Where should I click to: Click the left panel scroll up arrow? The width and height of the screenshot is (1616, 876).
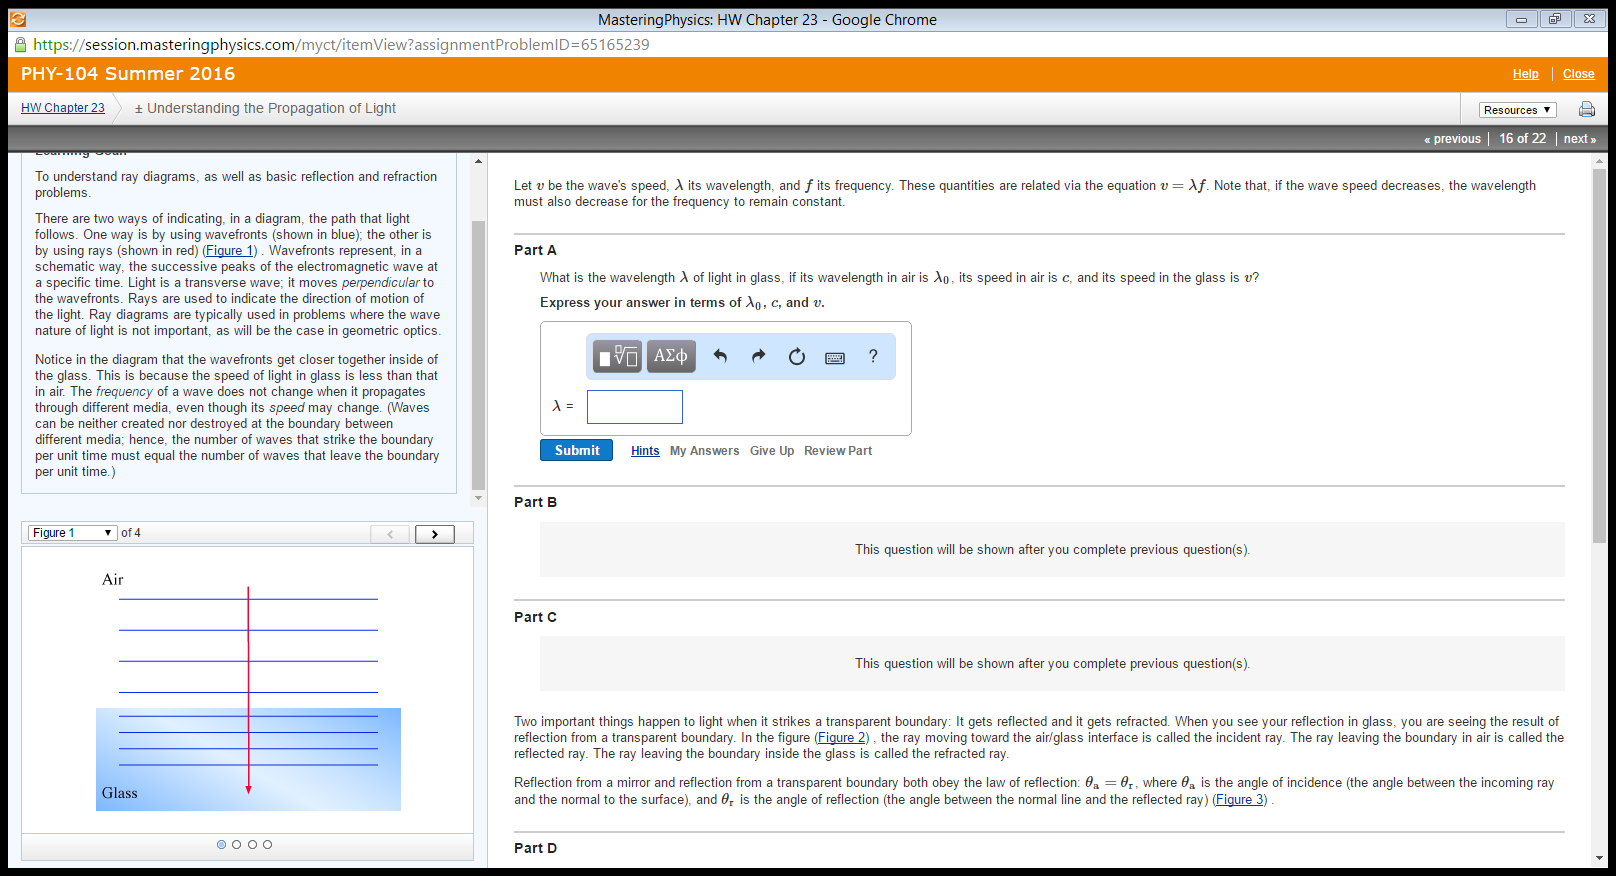point(478,160)
